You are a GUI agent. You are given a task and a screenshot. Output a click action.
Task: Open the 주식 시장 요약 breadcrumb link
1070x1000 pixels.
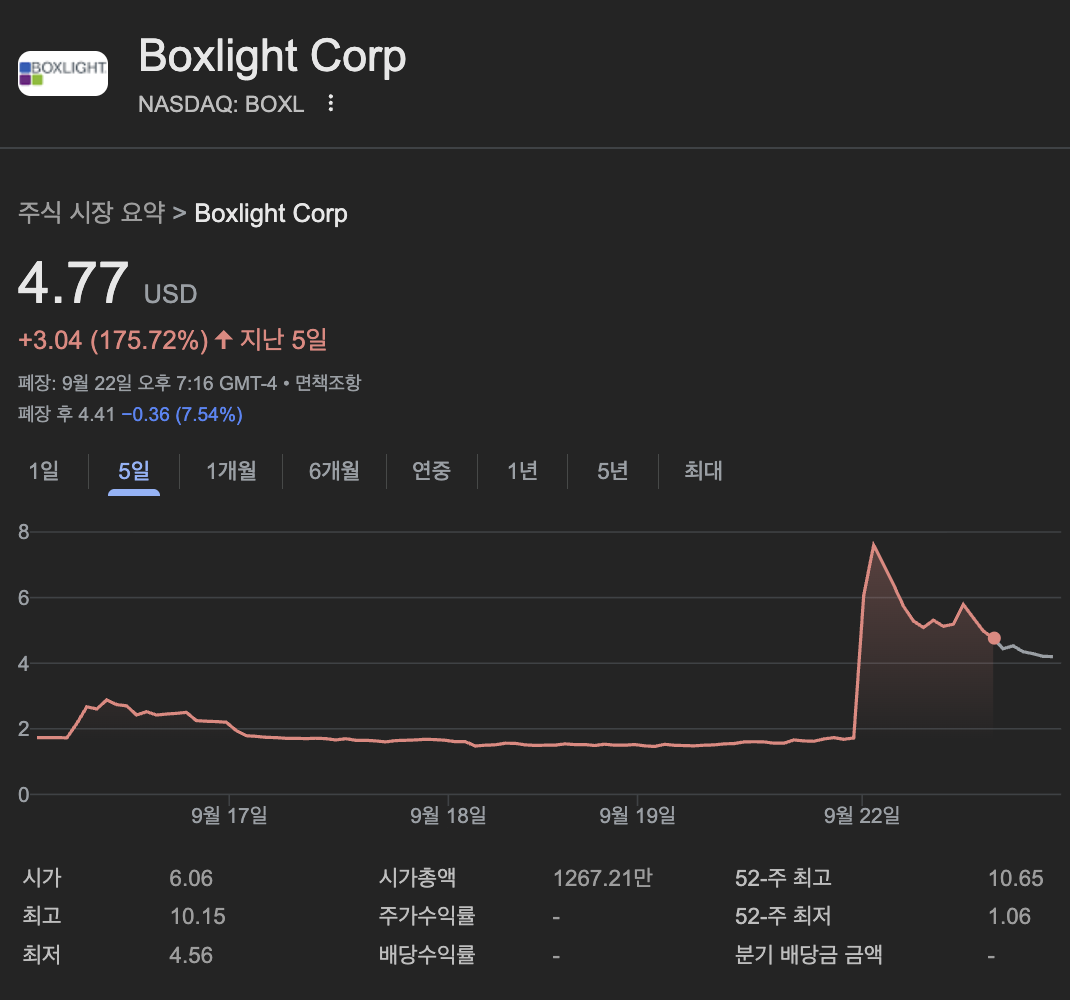91,213
